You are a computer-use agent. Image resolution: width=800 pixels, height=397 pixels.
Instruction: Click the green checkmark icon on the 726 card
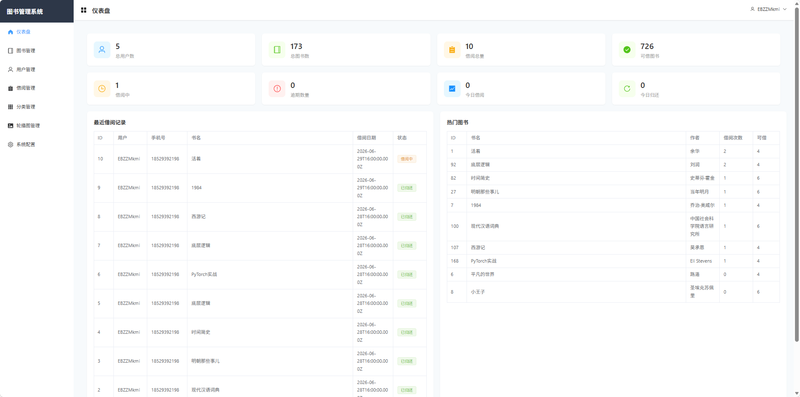click(x=627, y=49)
